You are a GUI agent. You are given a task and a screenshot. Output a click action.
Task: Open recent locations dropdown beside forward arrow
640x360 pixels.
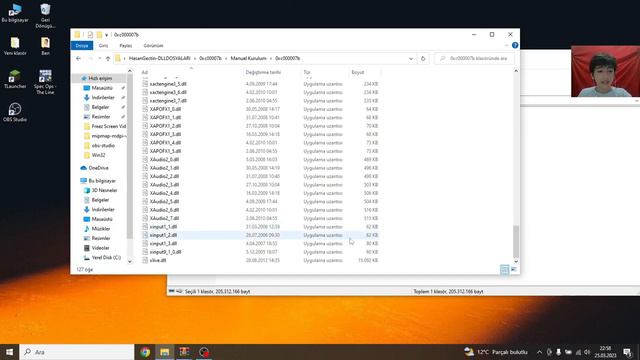(99, 58)
